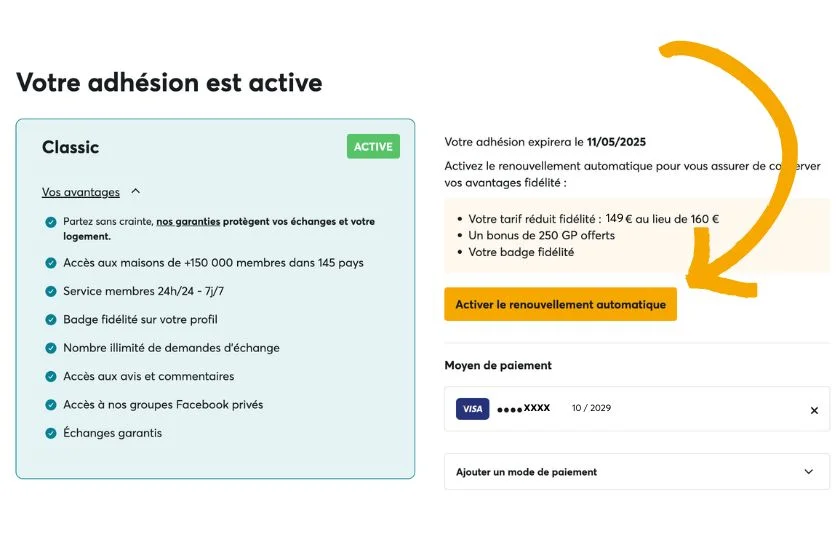This screenshot has width=840, height=560.
Task: Select the masked Visa card number
Action: click(524, 408)
